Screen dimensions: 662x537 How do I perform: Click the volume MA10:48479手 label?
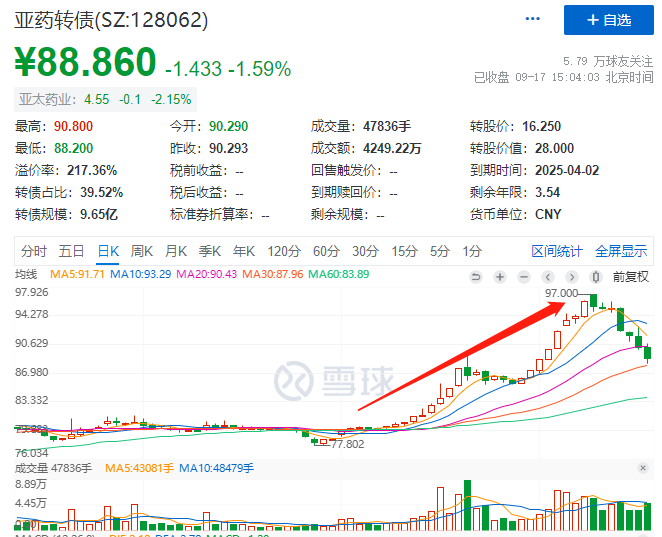(217, 468)
